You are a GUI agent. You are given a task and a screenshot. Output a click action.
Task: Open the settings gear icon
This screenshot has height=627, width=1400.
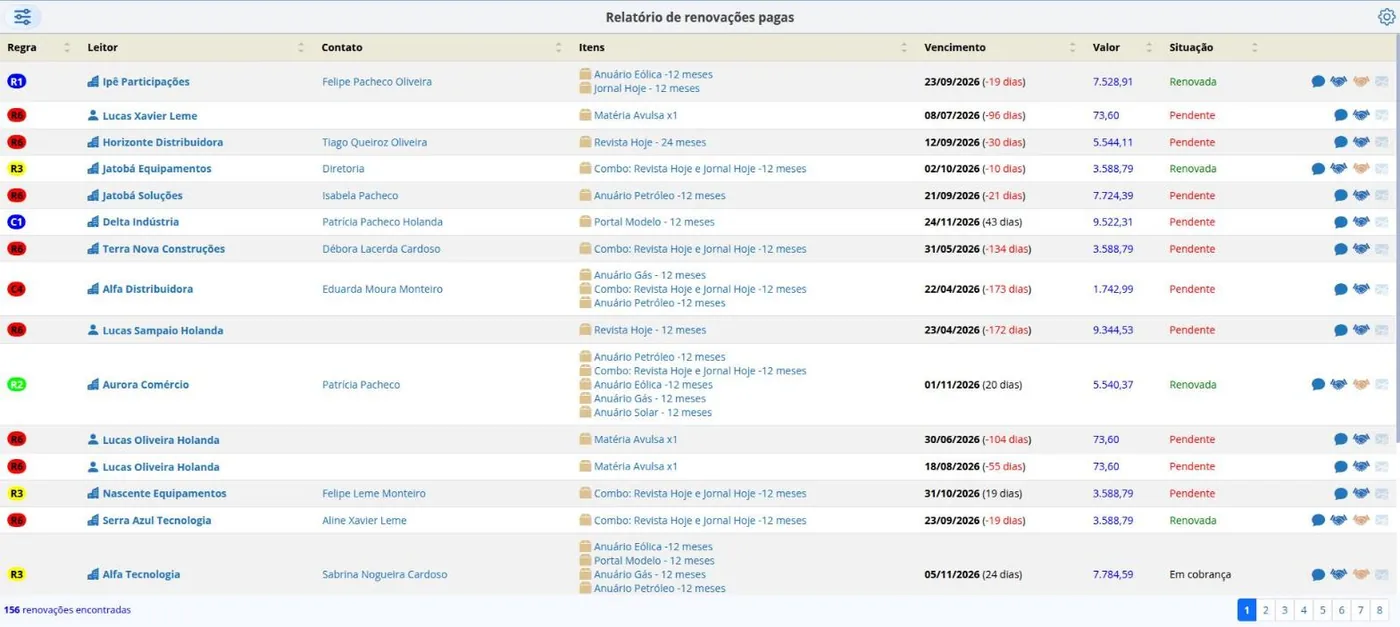(1386, 17)
